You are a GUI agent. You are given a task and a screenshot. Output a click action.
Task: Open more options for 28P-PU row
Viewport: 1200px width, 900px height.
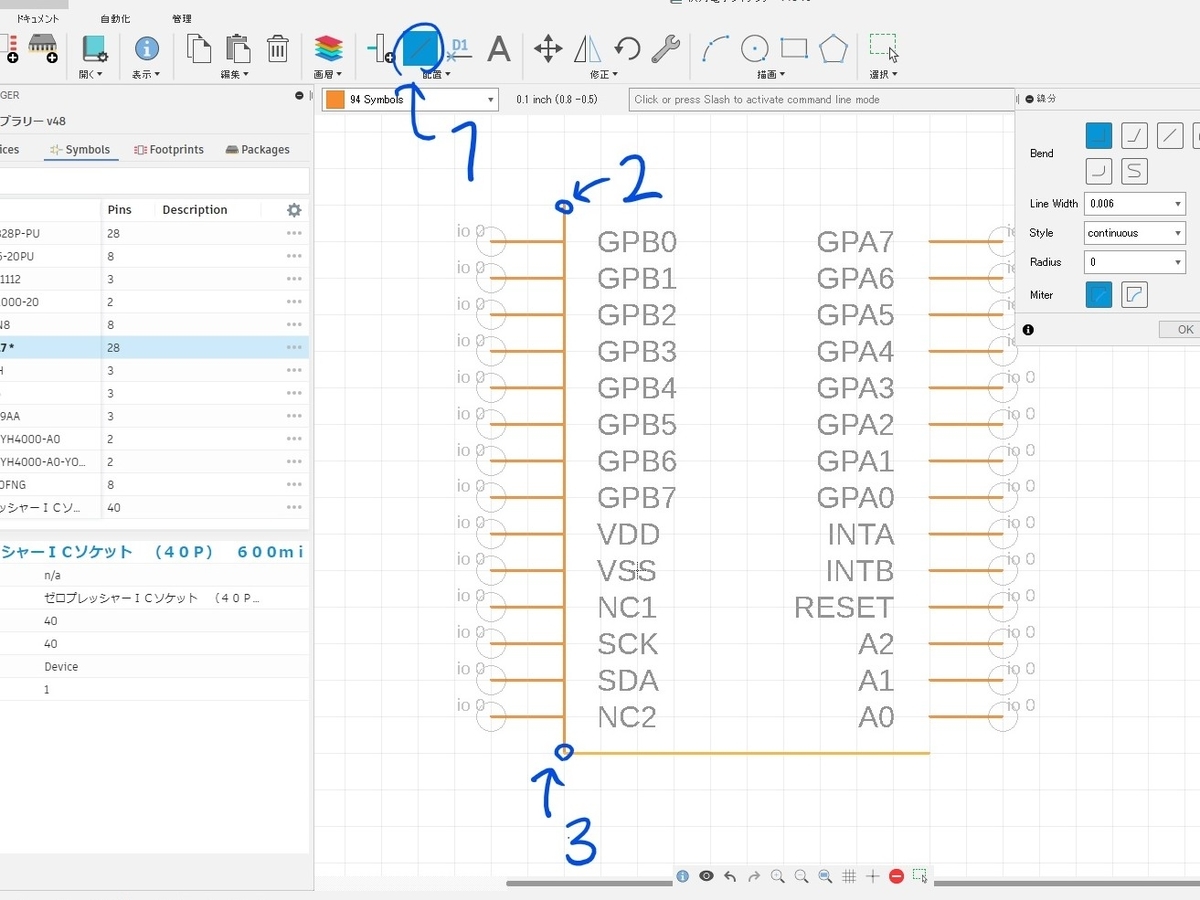pyautogui.click(x=294, y=233)
